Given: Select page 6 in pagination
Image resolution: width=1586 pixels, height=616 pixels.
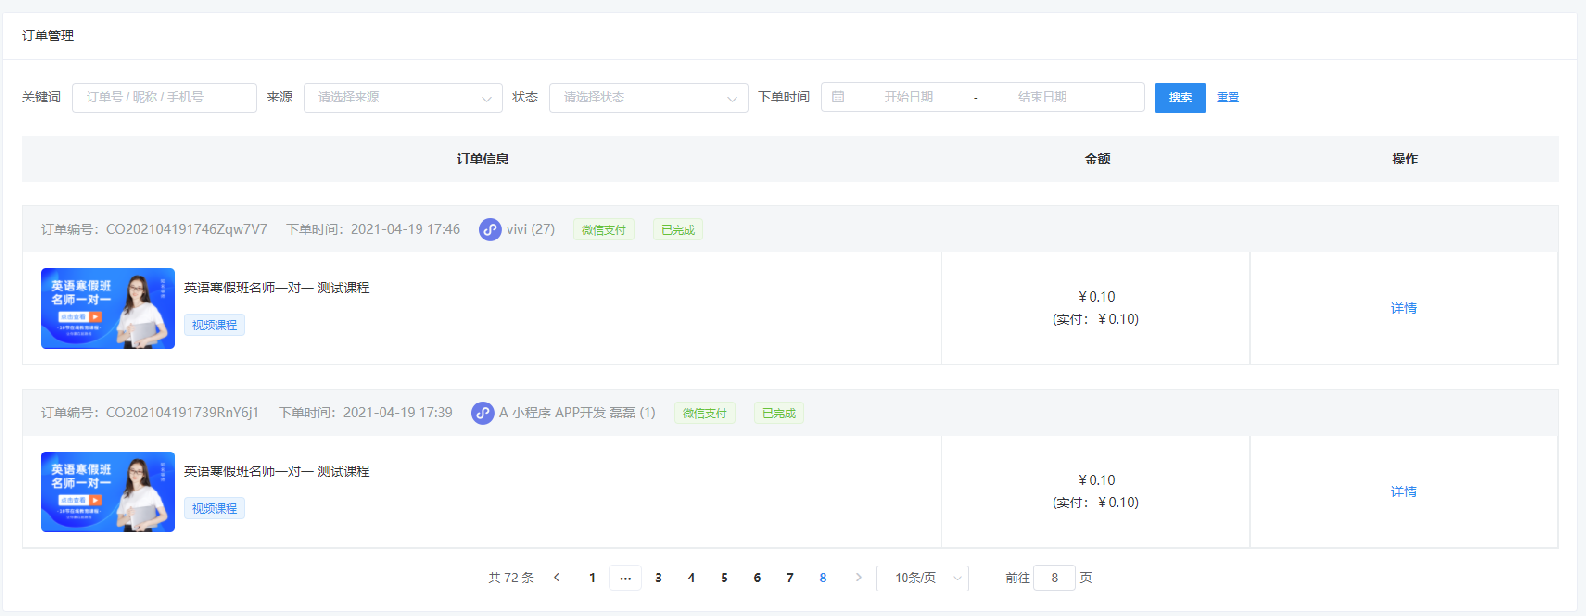Looking at the screenshot, I should coord(757,578).
